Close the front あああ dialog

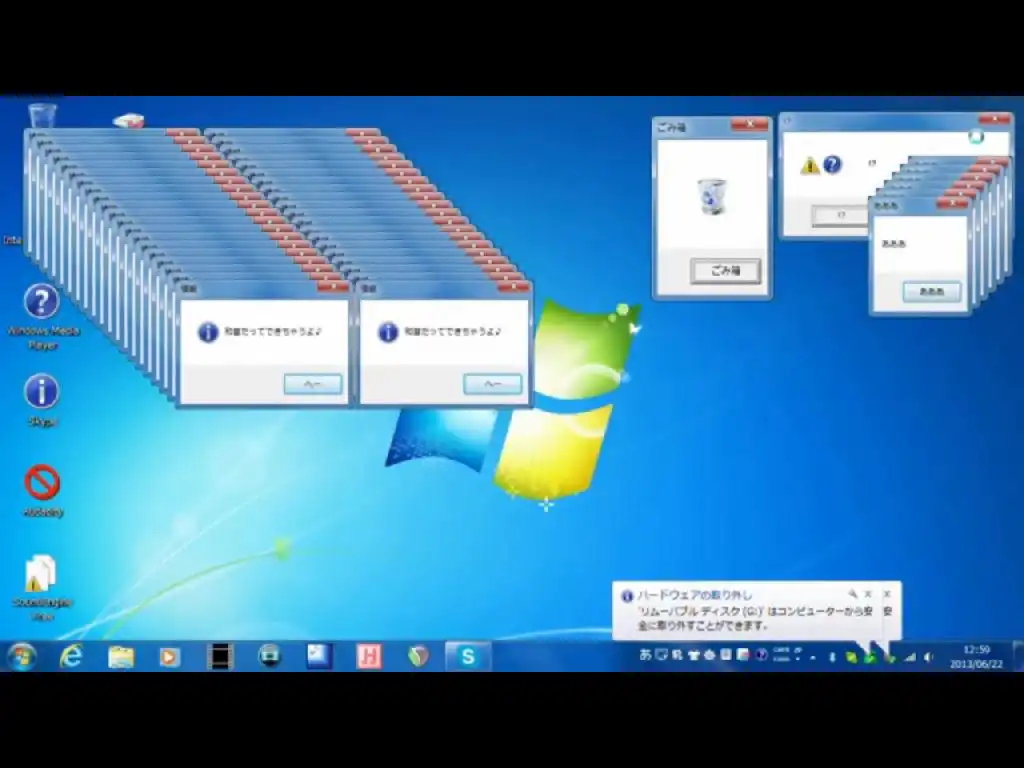(952, 204)
